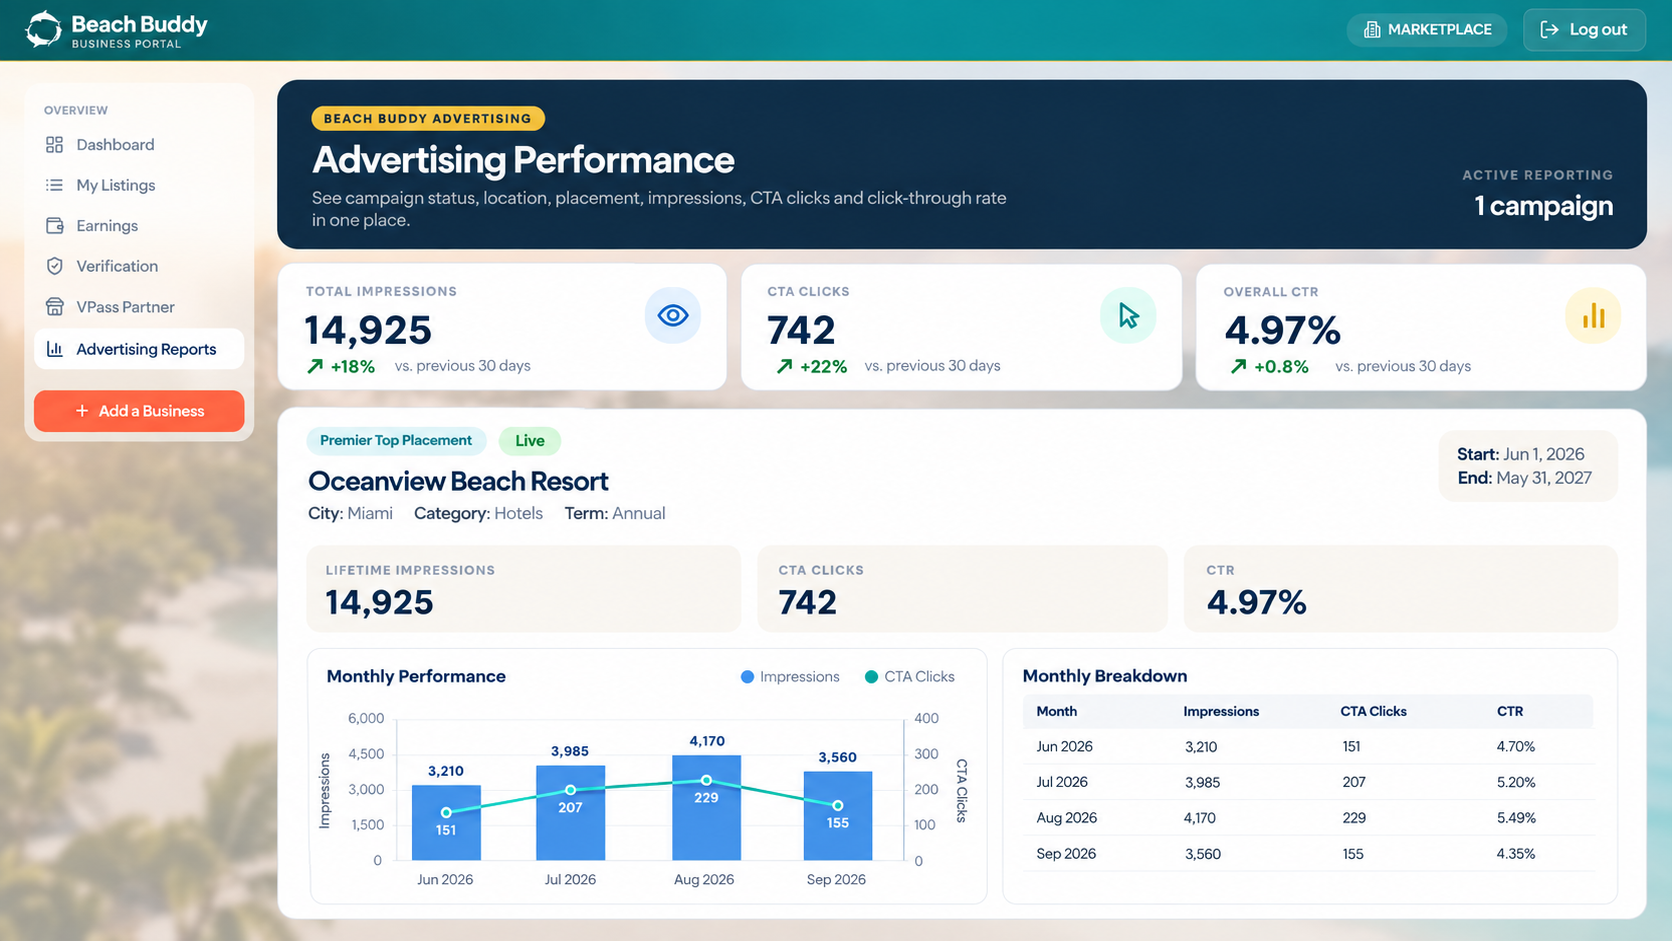
Task: Click the Start: Jun 1, 2026 date
Action: (x=1521, y=454)
